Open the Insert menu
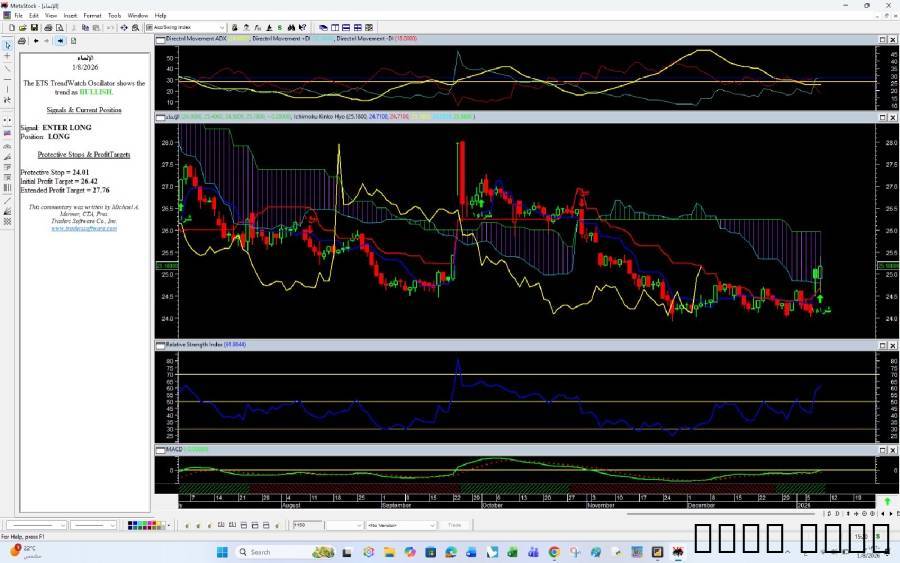 pyautogui.click(x=70, y=15)
